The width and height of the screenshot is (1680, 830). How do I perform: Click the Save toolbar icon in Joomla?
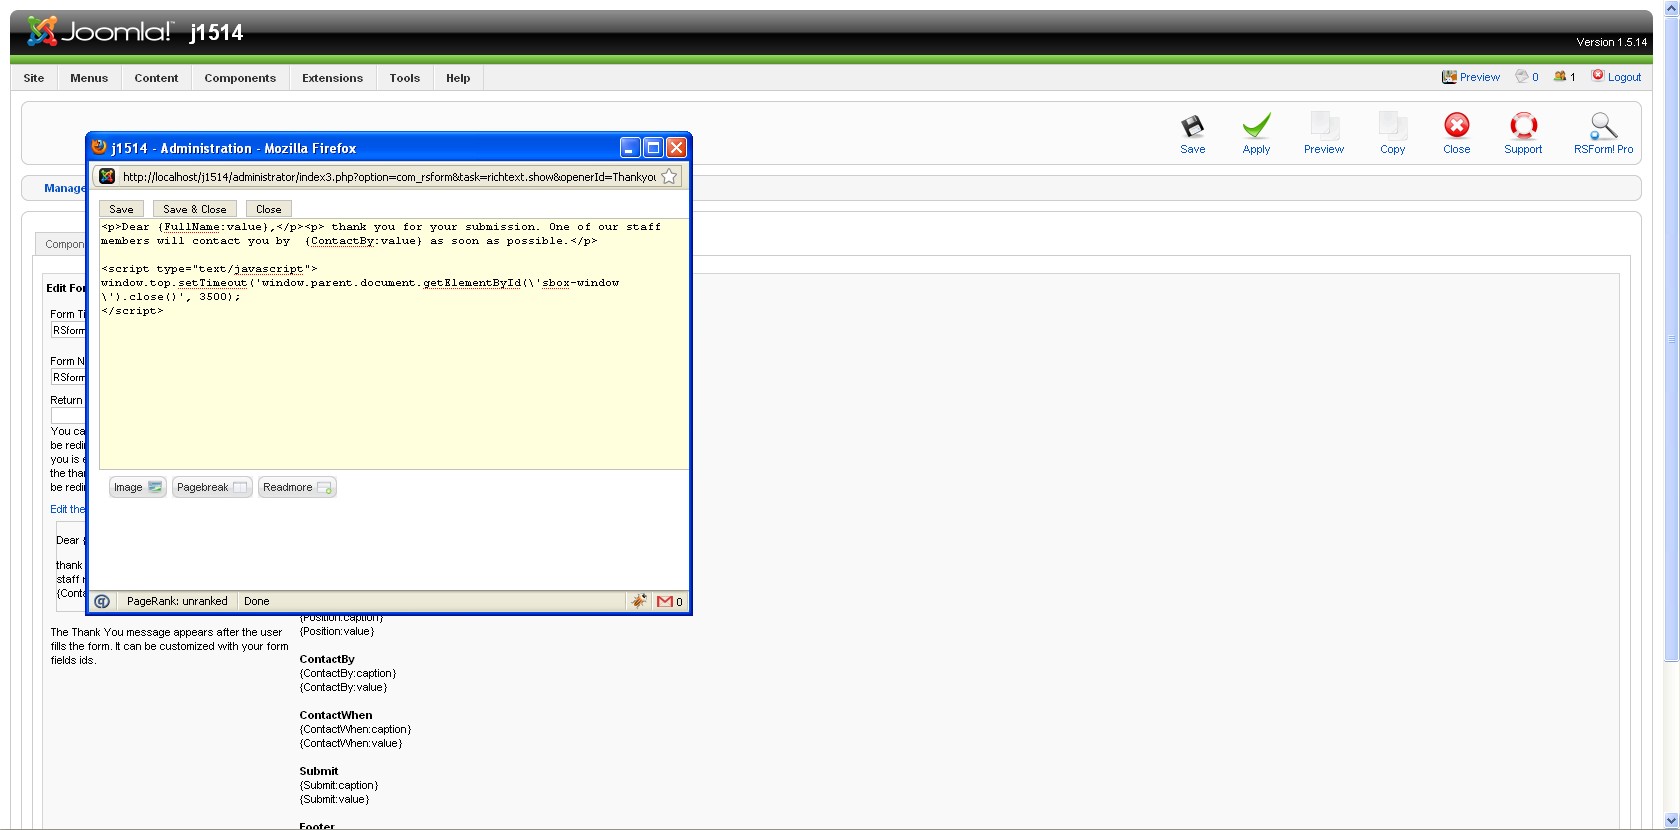[x=1192, y=134]
